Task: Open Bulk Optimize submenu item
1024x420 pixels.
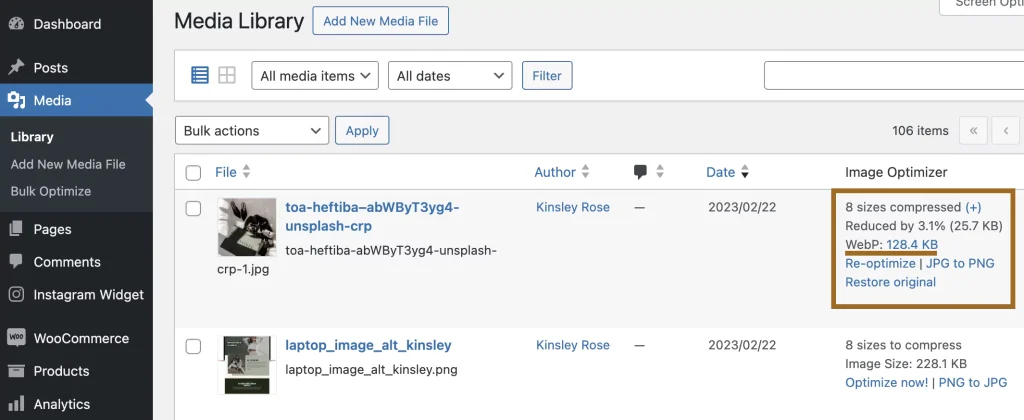Action: coord(50,191)
